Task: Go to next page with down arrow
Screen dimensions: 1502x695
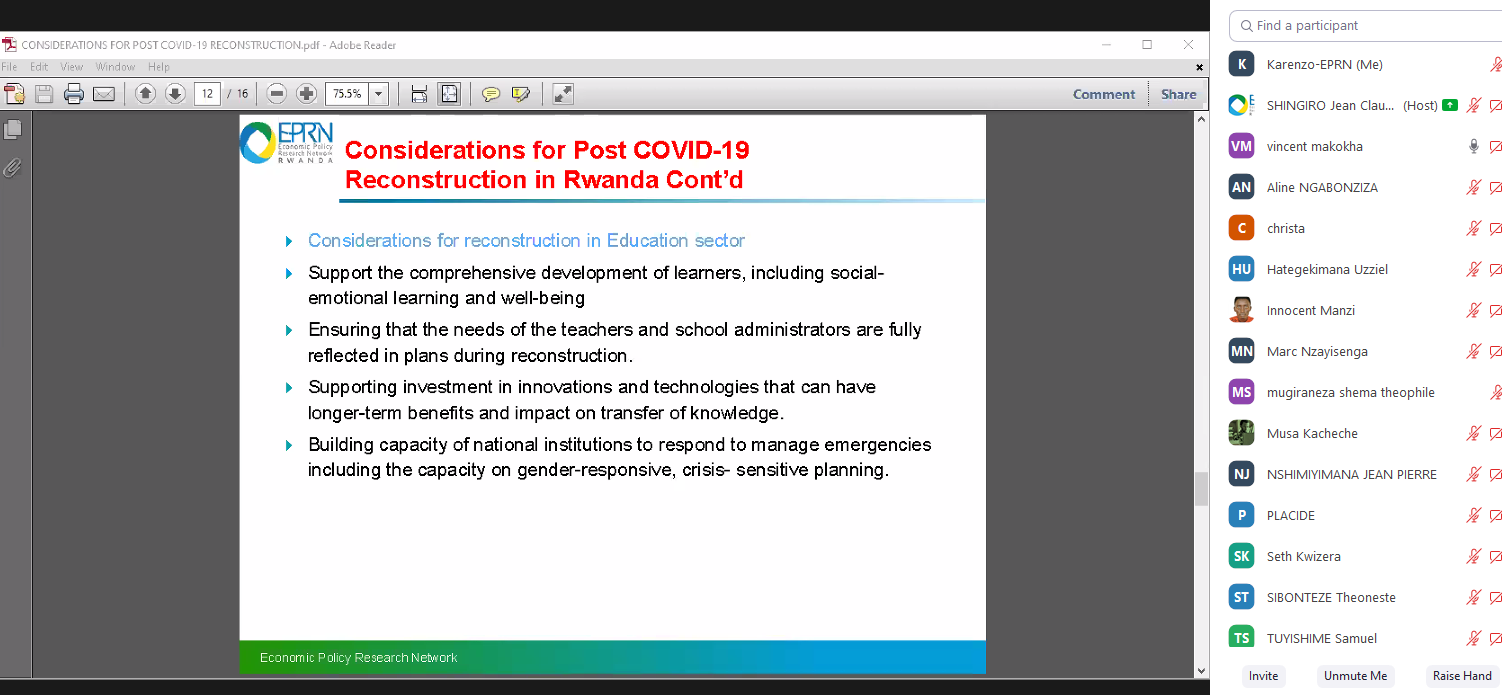Action: click(175, 94)
